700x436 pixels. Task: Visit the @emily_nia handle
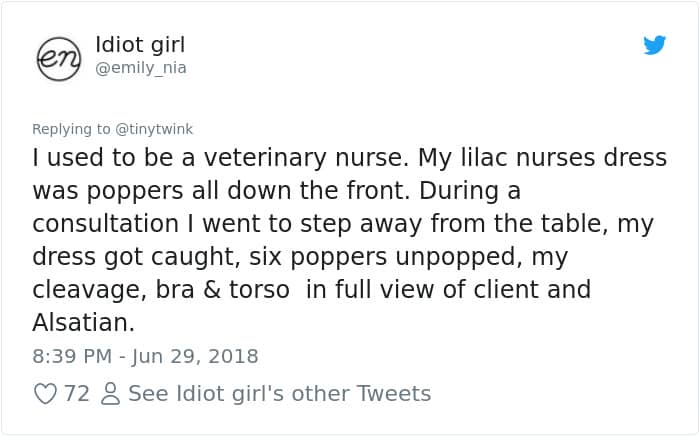click(140, 68)
